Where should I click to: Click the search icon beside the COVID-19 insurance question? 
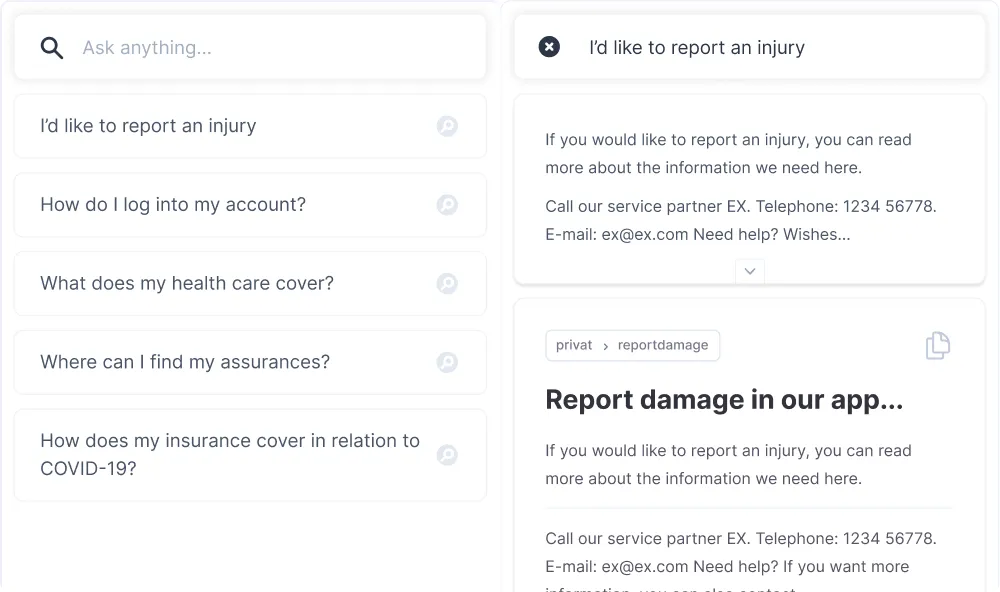pos(447,455)
